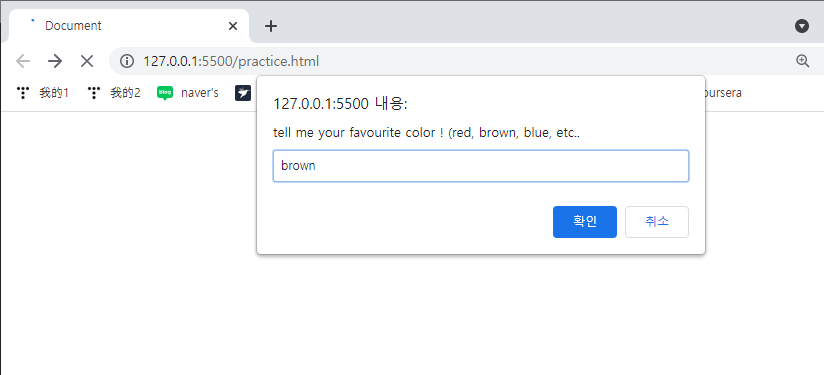Image resolution: width=824 pixels, height=375 pixels.
Task: Click the zoom magnifier icon in address bar
Action: coord(802,61)
